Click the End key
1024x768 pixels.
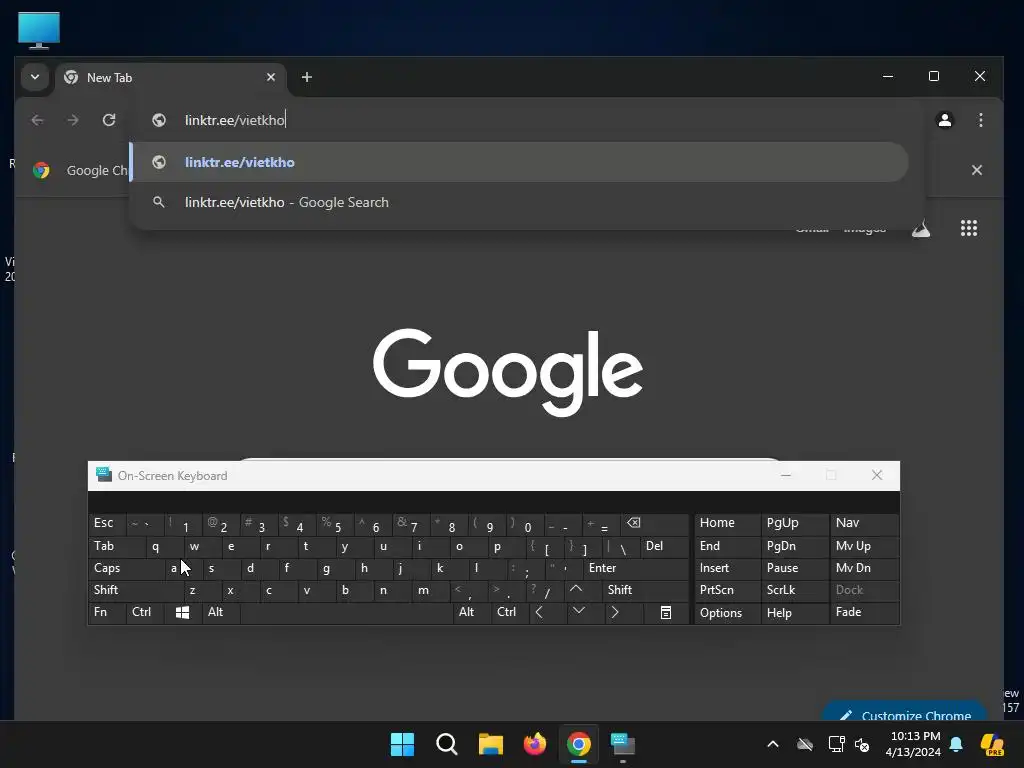[727, 547]
